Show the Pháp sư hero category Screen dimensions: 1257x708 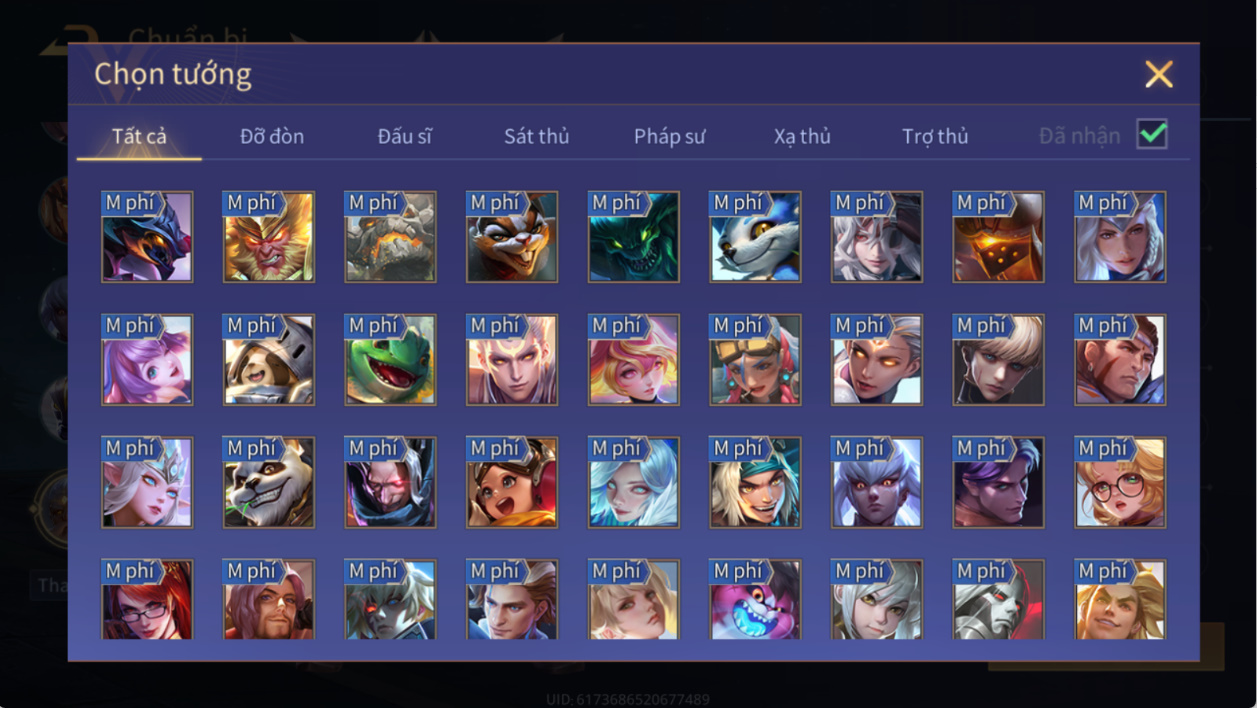[x=669, y=136]
